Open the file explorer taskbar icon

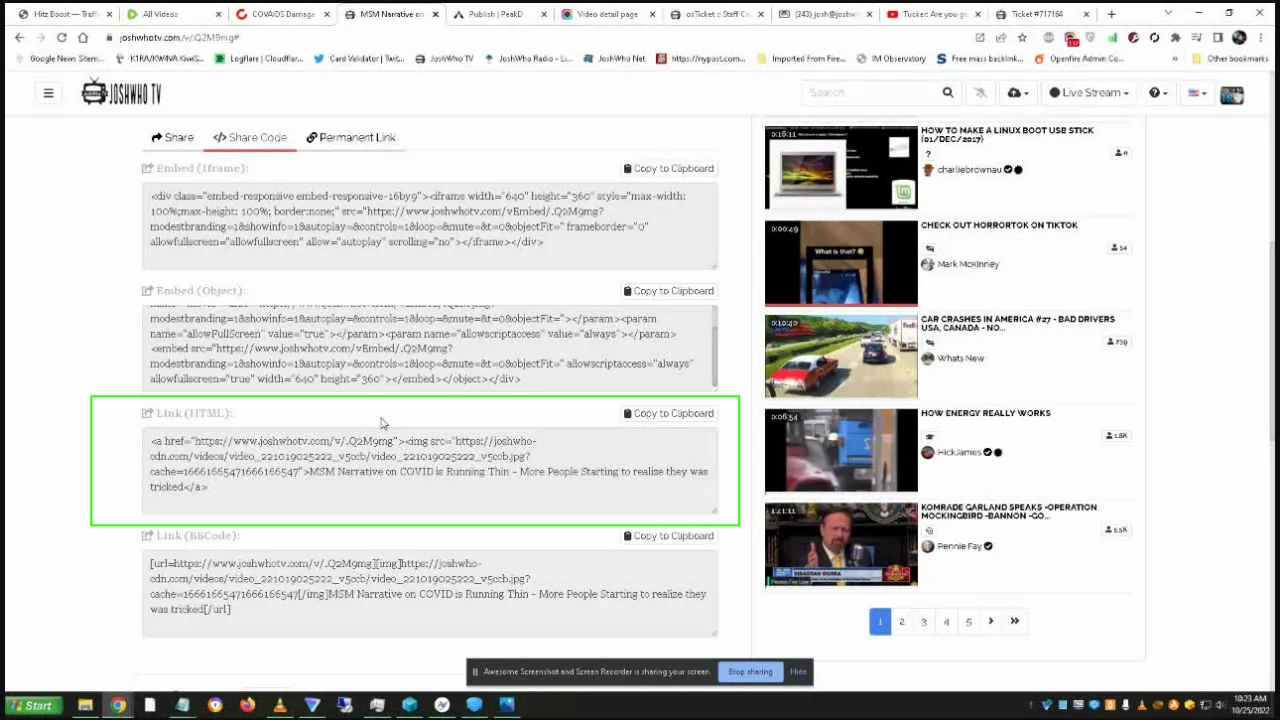[85, 705]
